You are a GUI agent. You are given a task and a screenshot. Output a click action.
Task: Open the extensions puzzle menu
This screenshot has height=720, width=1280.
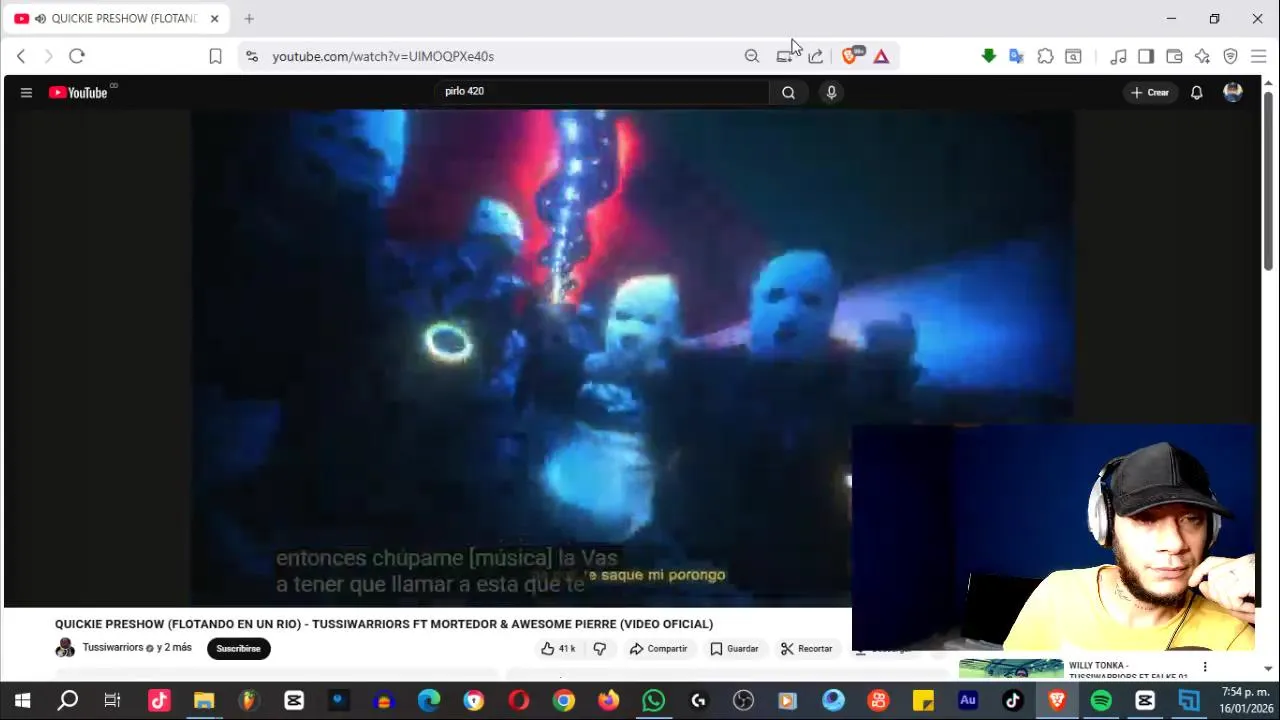coord(1045,56)
